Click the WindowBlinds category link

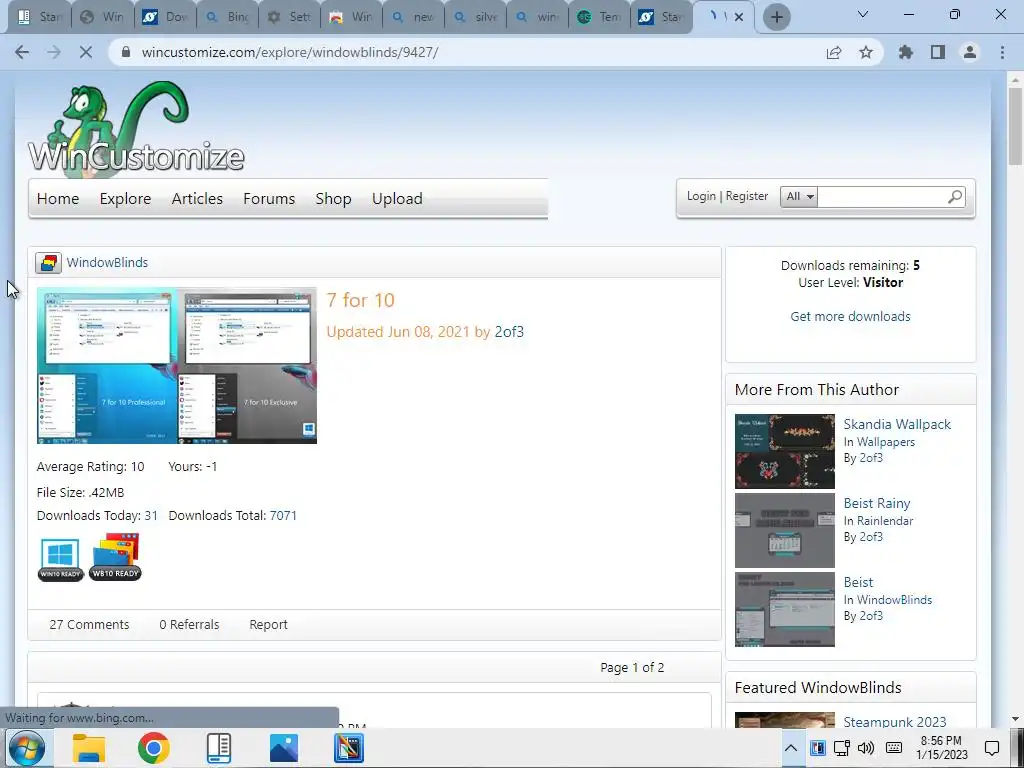pyautogui.click(x=107, y=263)
